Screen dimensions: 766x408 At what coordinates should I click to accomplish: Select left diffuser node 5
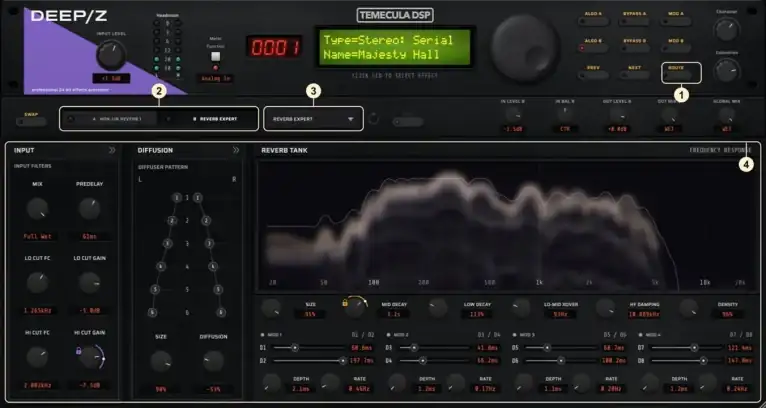pos(155,289)
